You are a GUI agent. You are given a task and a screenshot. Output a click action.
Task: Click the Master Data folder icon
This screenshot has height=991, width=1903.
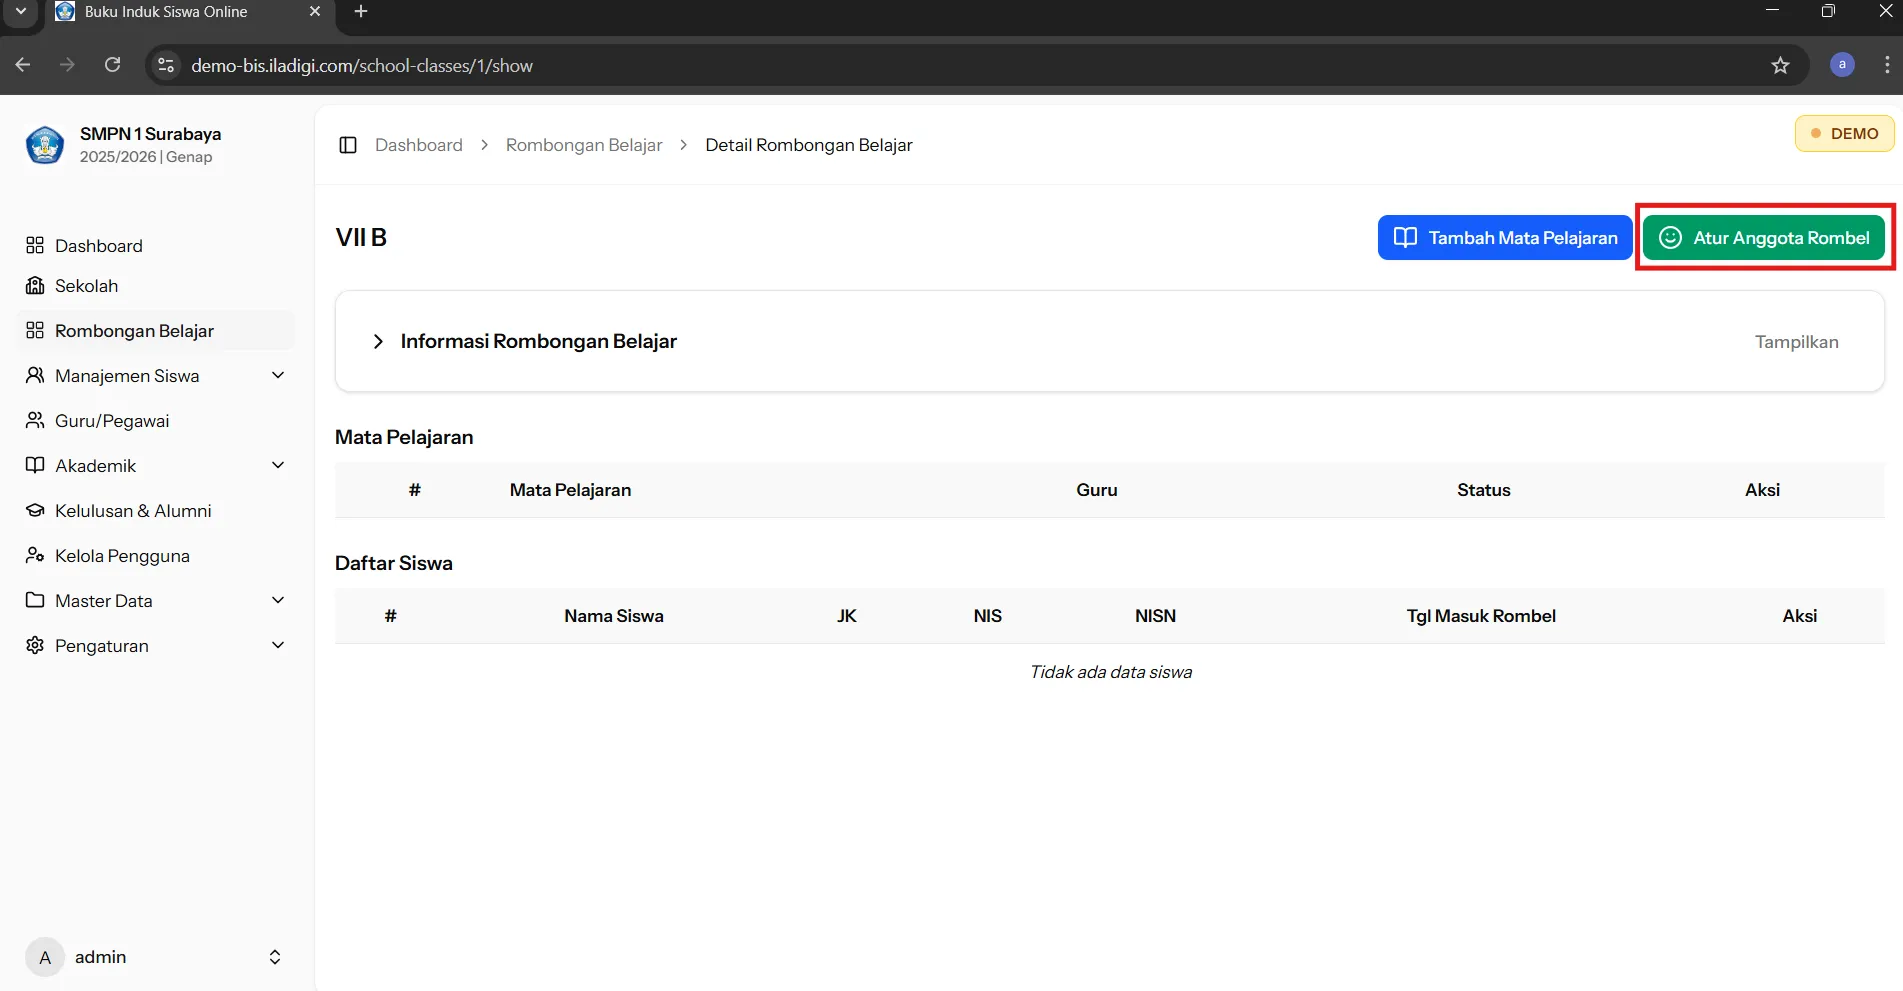point(35,600)
